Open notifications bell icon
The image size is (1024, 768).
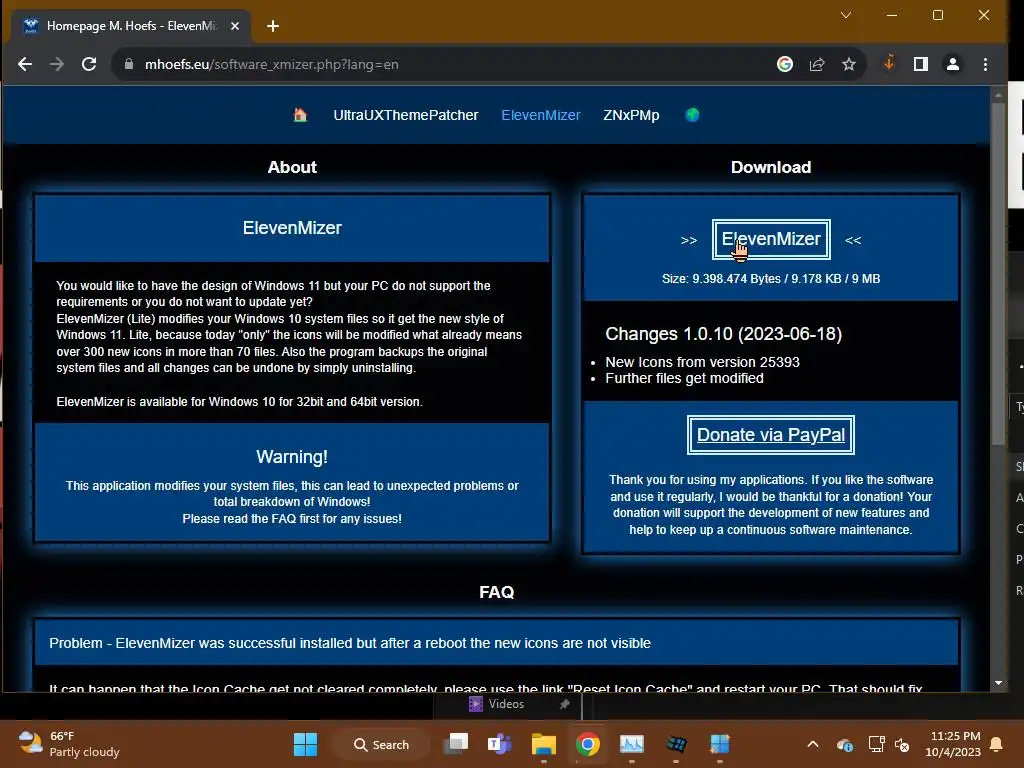[x=997, y=744]
